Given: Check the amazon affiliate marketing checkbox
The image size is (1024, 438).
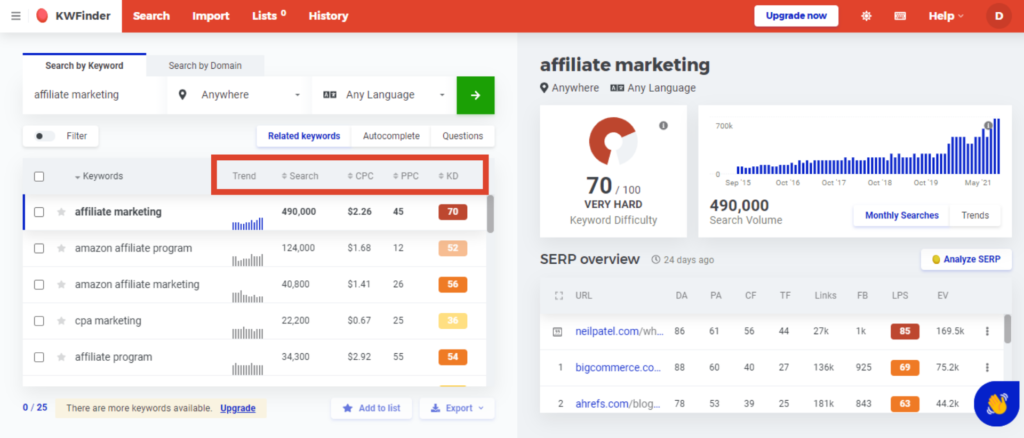Looking at the screenshot, I should [x=39, y=285].
